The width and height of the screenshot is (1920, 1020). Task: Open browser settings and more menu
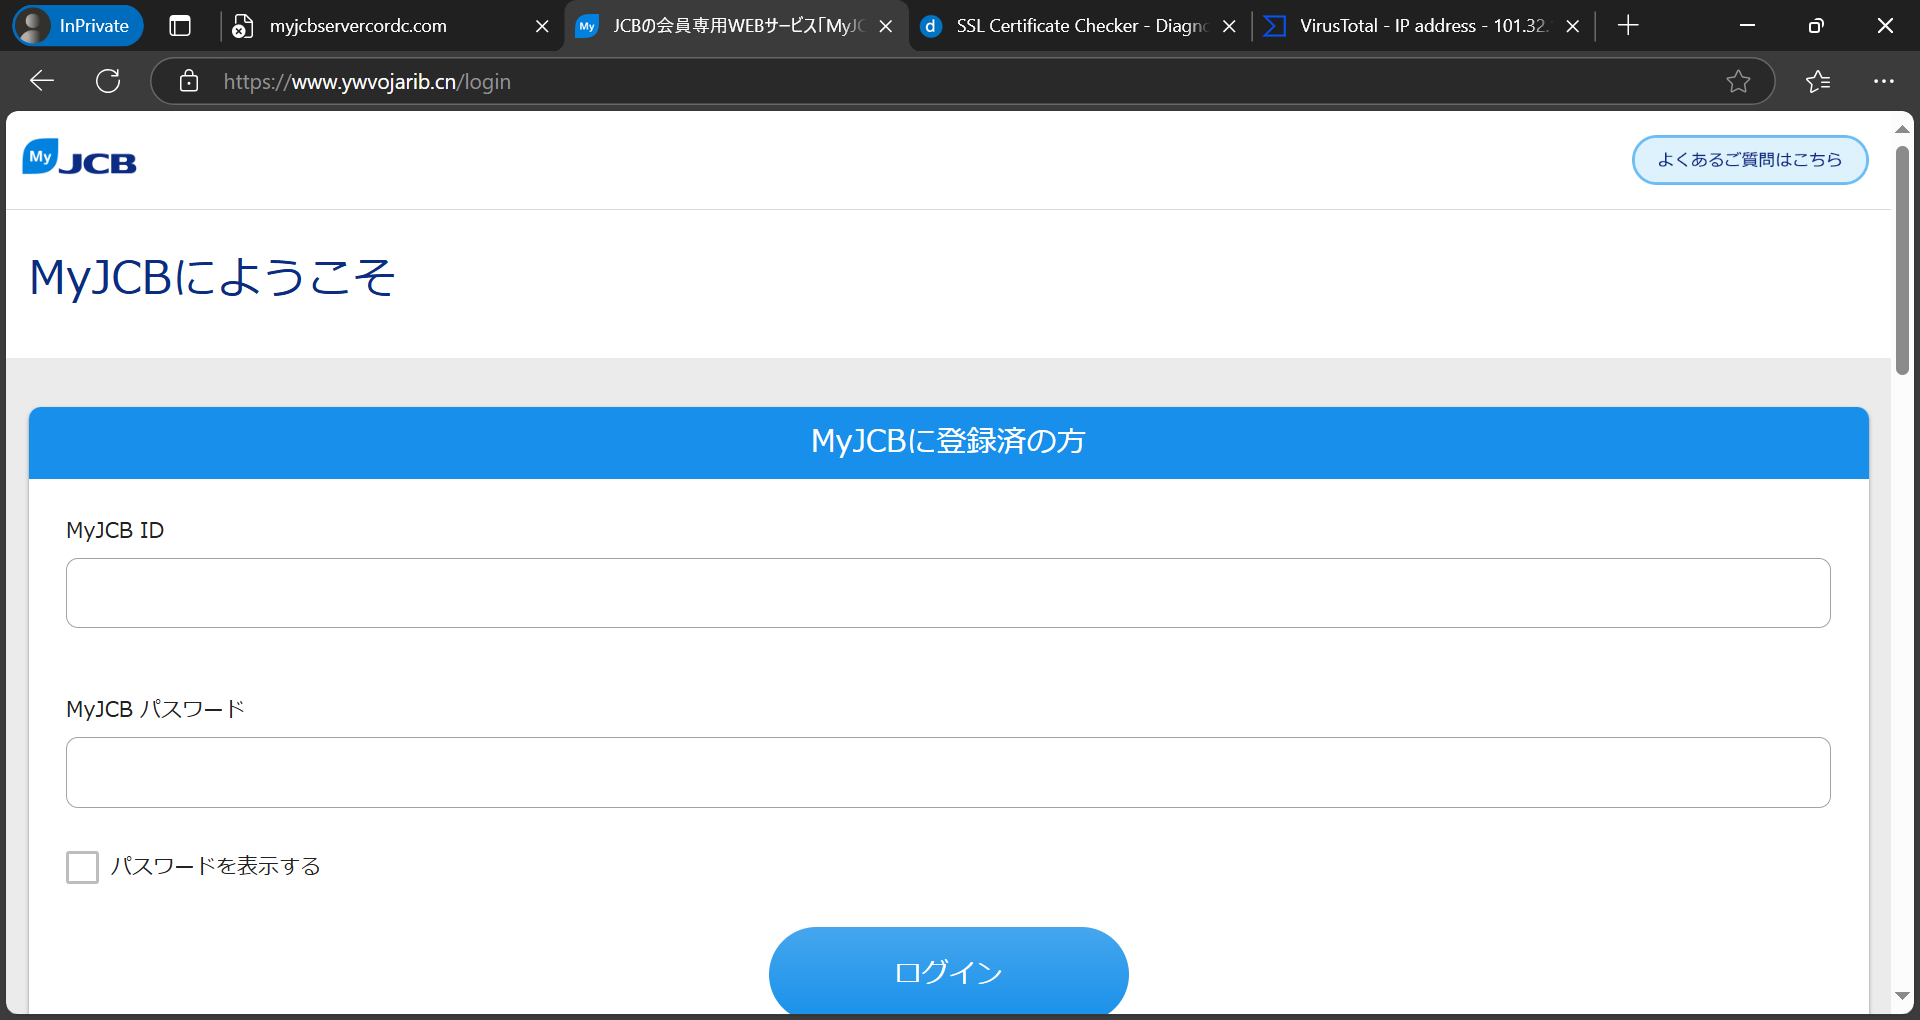[1884, 81]
